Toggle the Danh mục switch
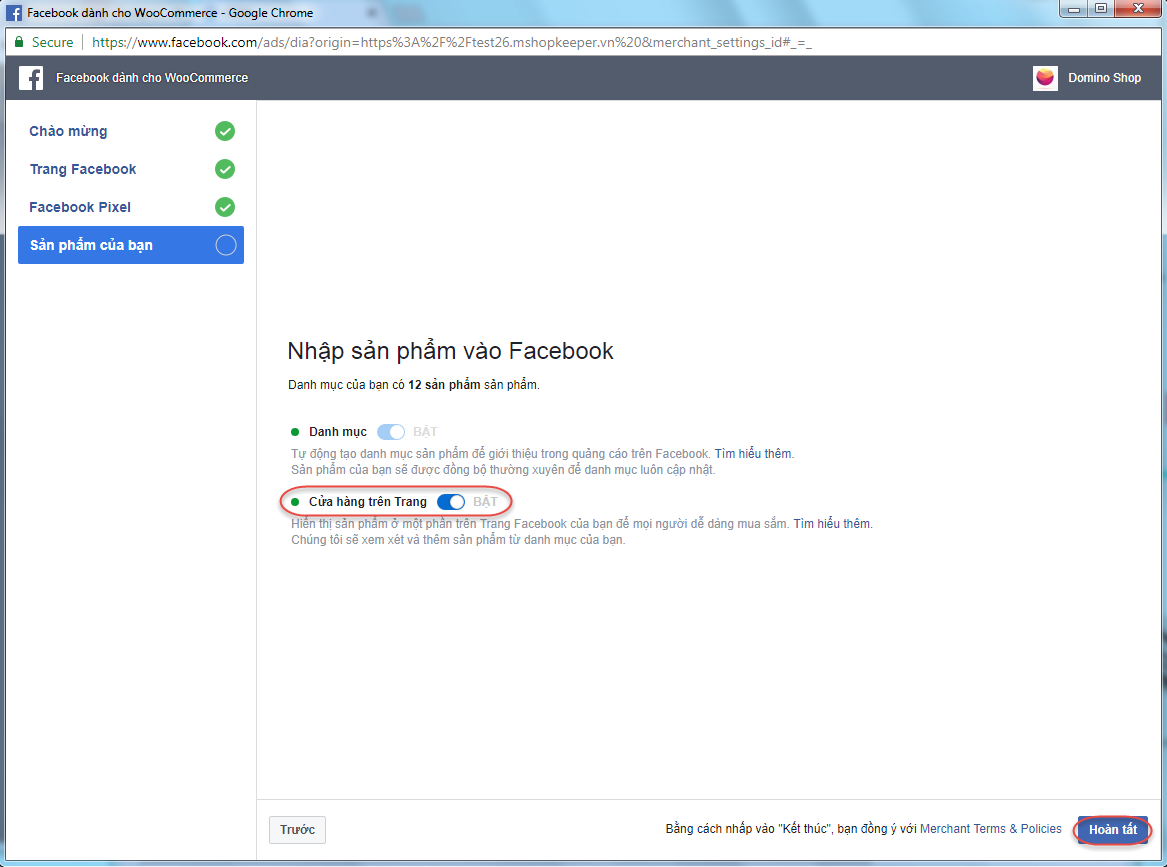 click(391, 432)
